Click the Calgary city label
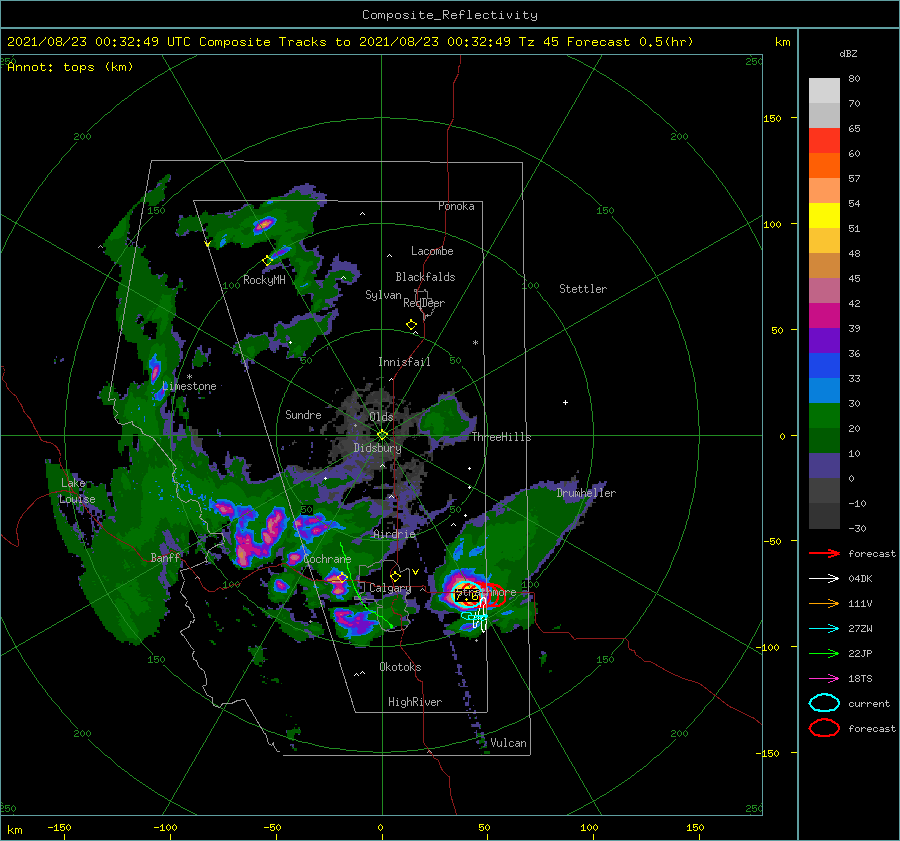Image resolution: width=900 pixels, height=841 pixels. (x=390, y=588)
